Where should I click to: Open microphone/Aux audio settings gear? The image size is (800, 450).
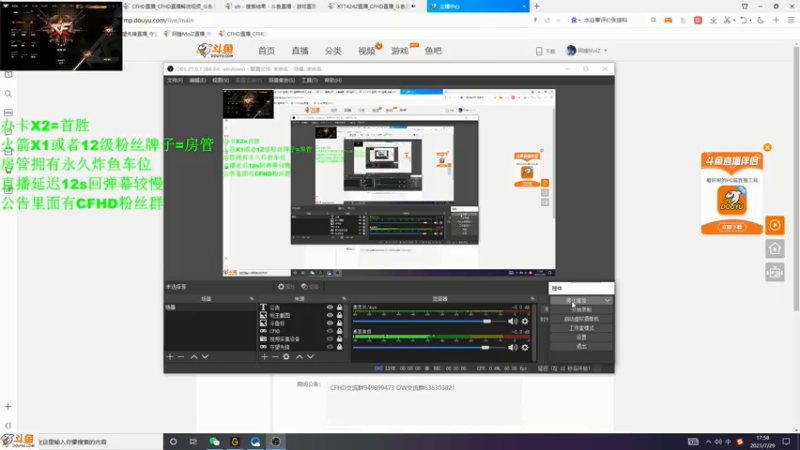click(x=525, y=321)
